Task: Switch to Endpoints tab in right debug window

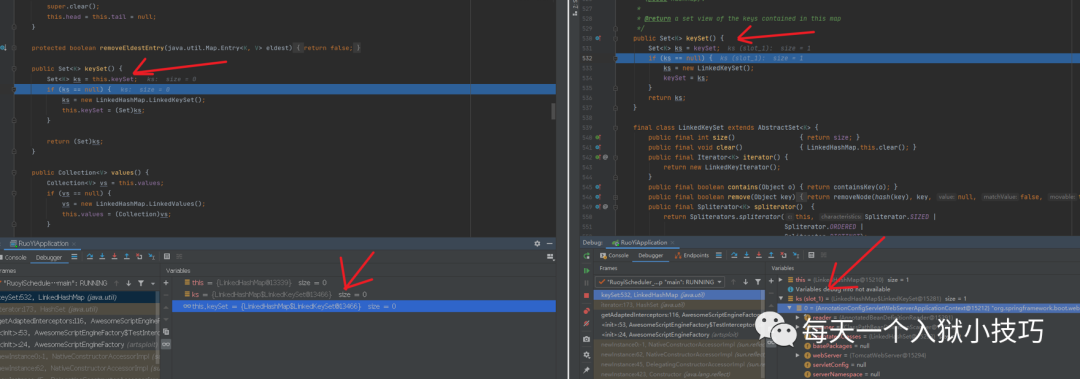Action: 692,256
